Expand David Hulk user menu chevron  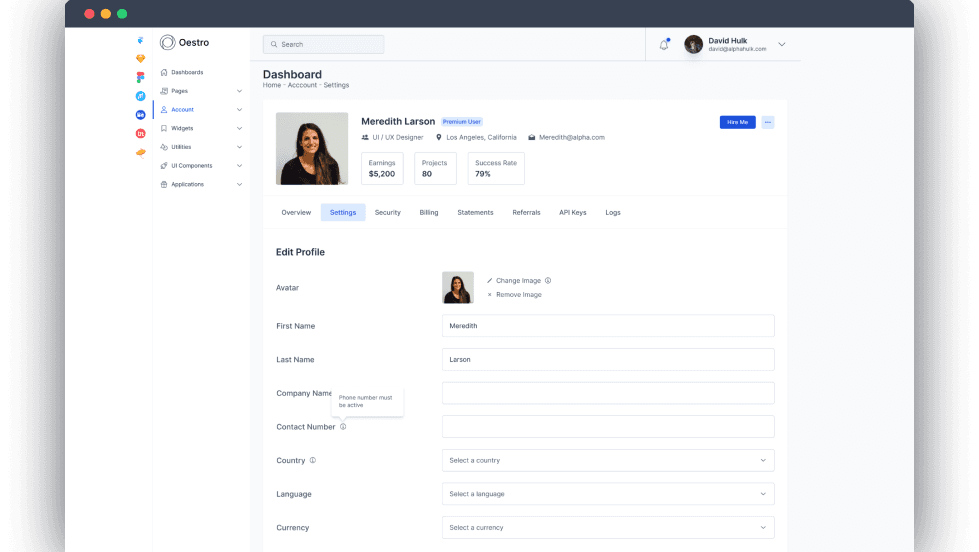(x=782, y=44)
